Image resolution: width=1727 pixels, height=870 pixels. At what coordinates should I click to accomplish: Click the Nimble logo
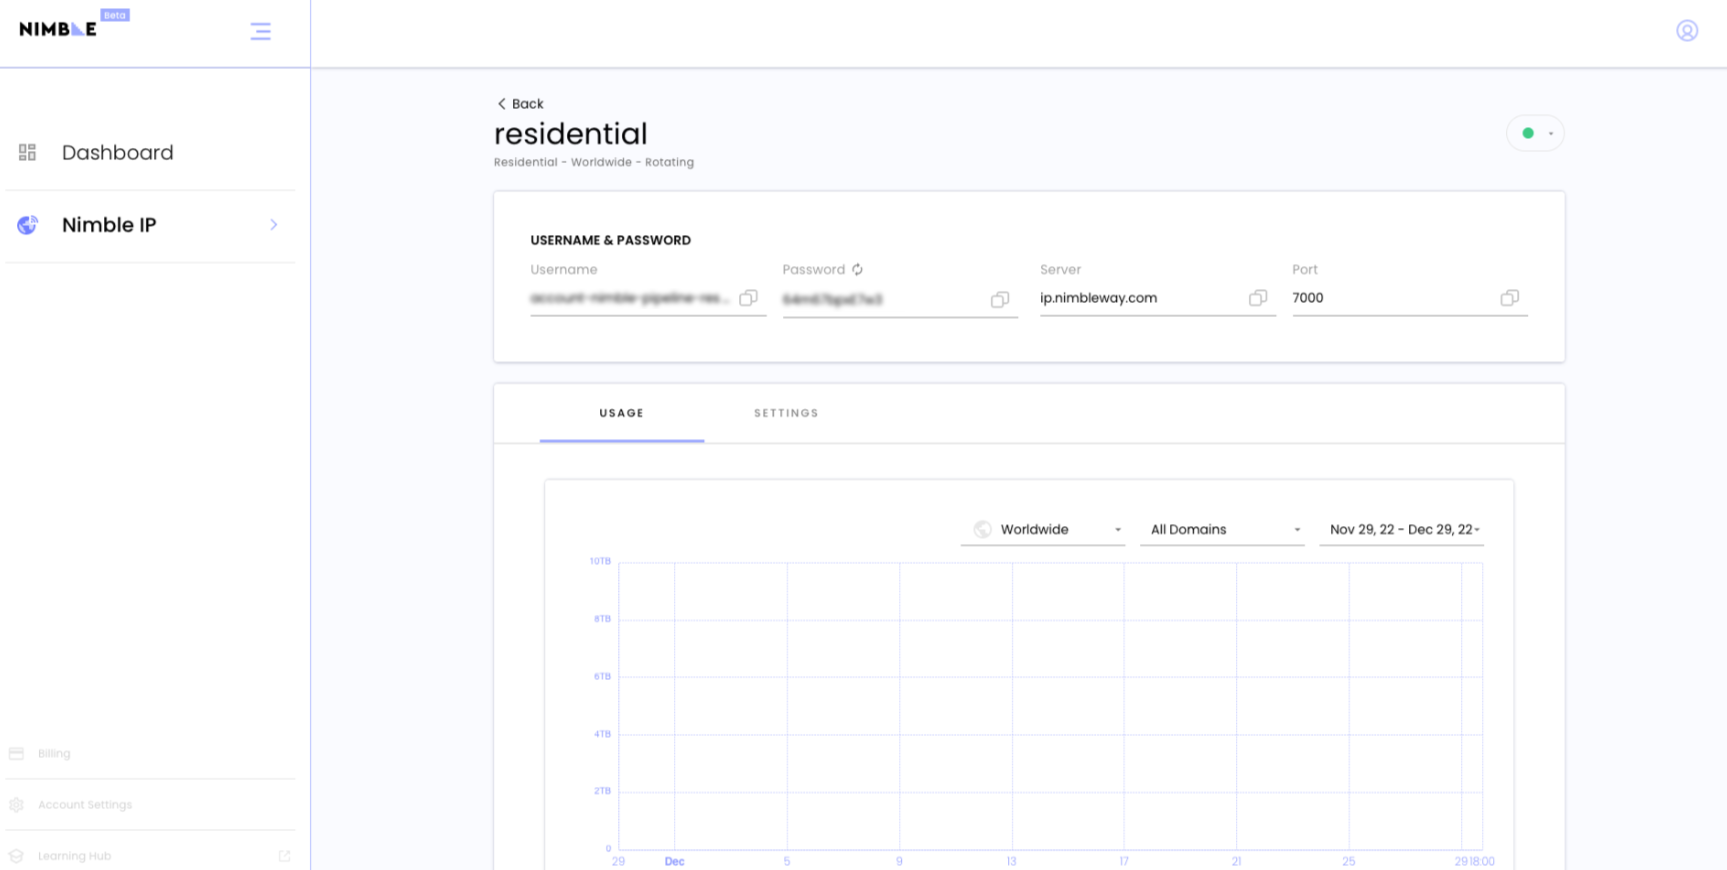(59, 29)
